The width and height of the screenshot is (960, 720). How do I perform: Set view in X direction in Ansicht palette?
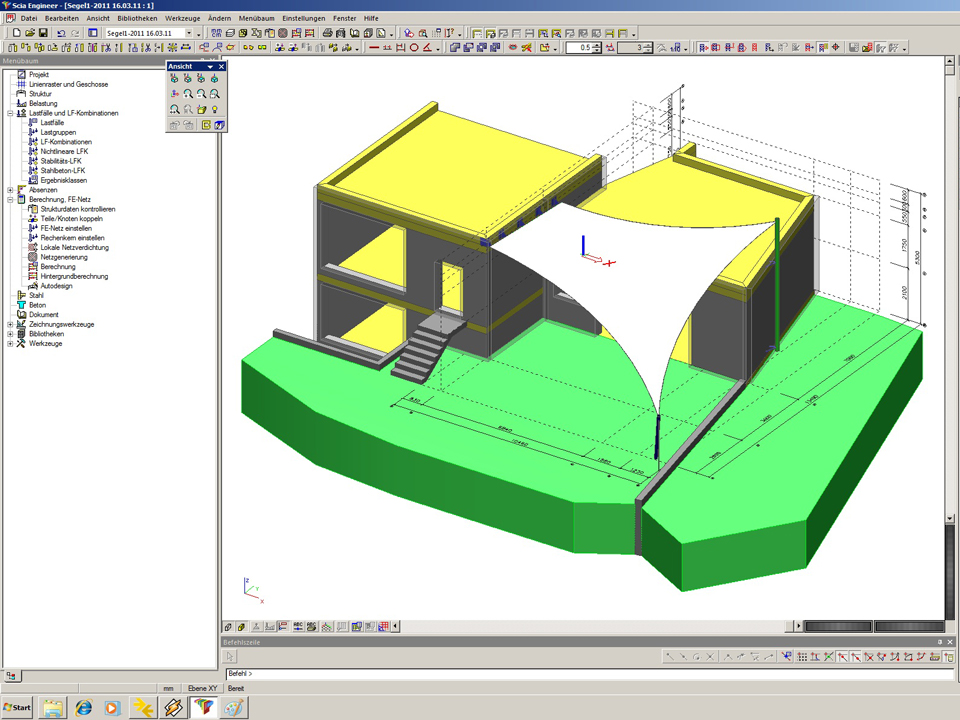point(175,79)
